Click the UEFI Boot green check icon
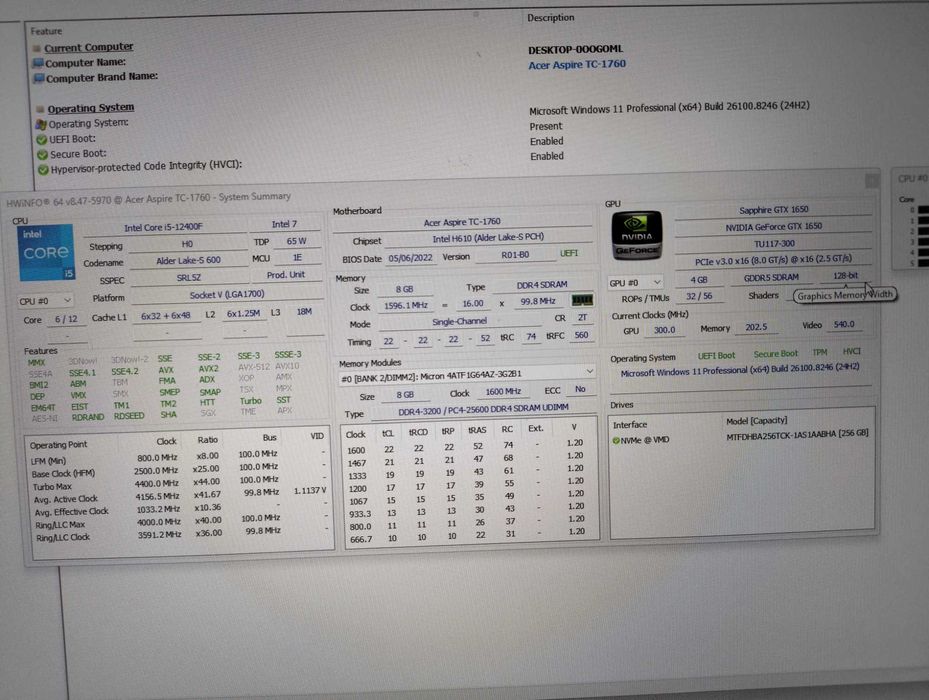The width and height of the screenshot is (929, 700). [42, 140]
